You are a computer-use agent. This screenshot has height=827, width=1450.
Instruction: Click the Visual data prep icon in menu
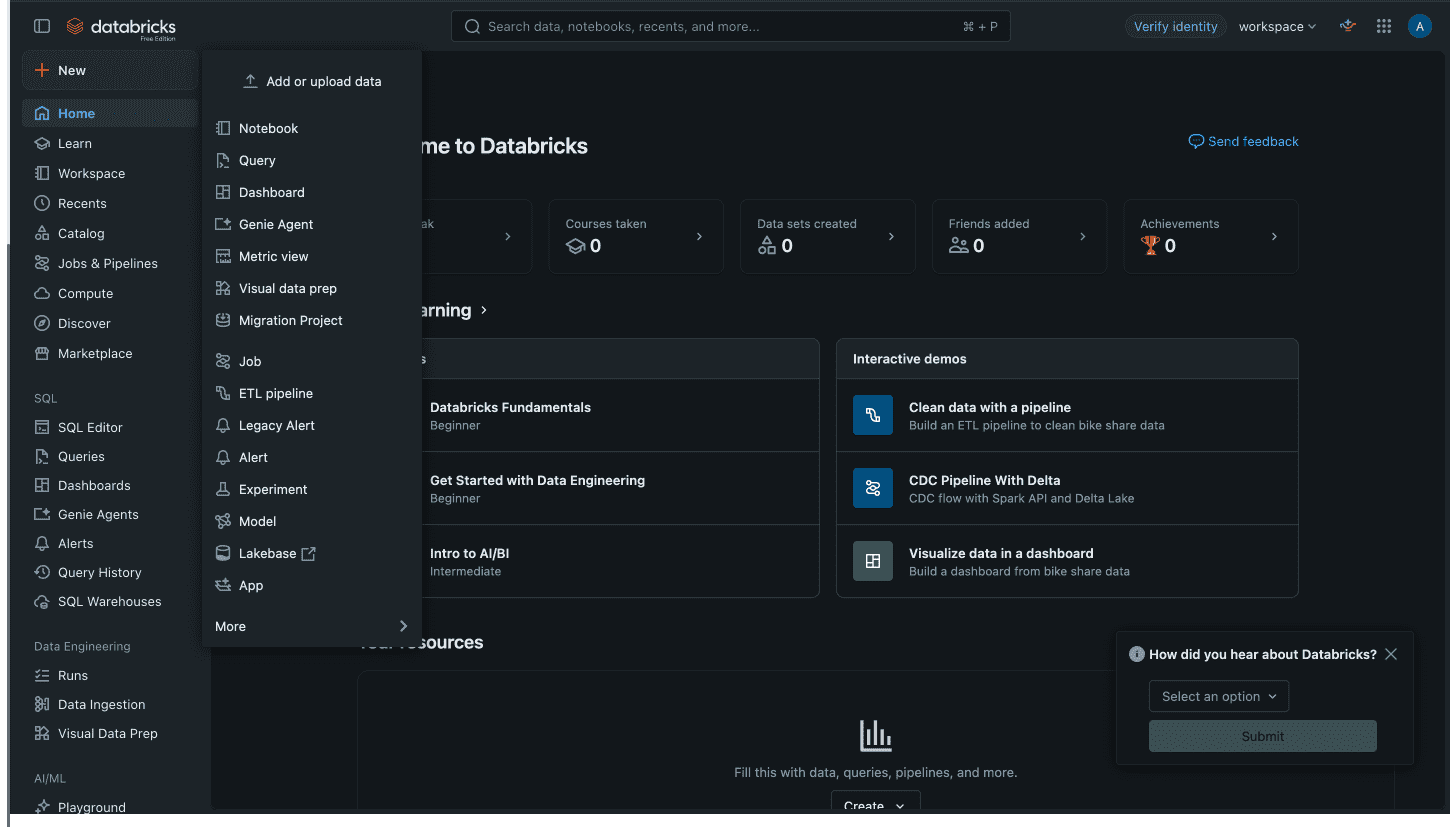click(223, 288)
